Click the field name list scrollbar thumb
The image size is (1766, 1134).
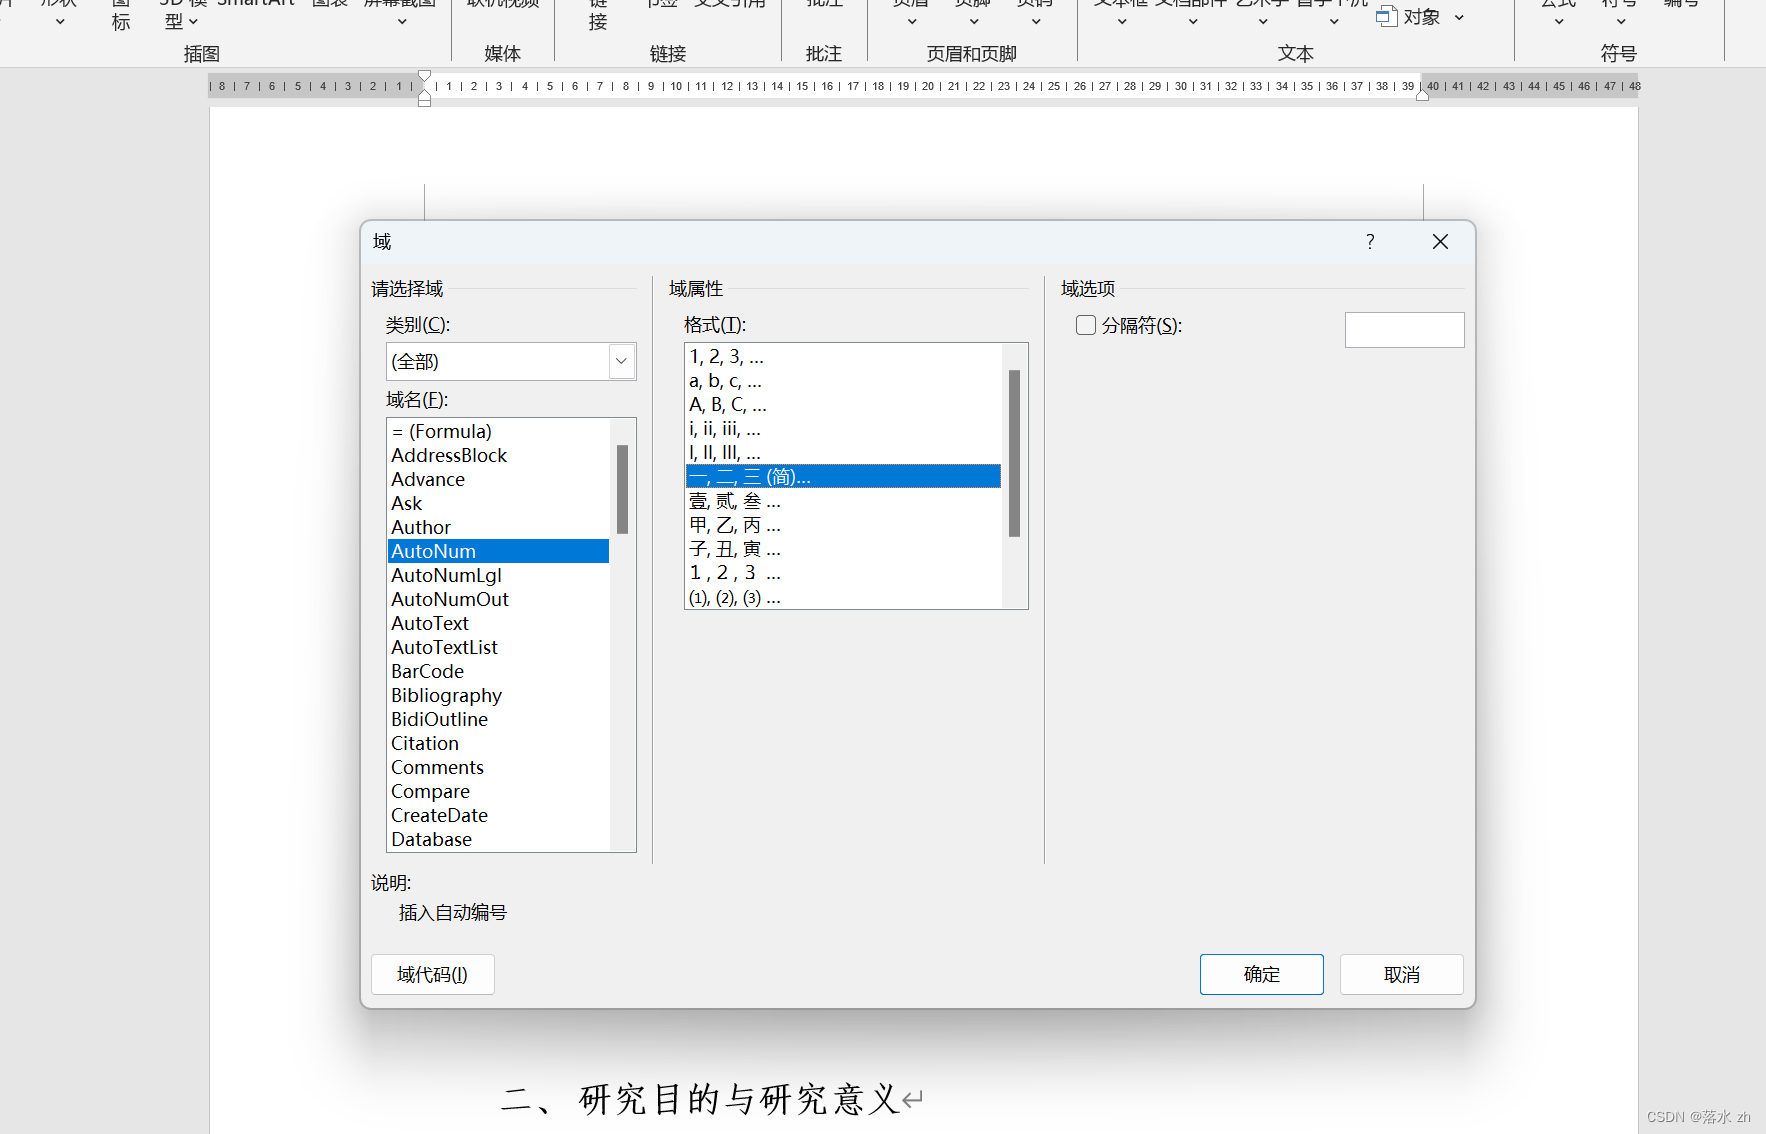tap(622, 489)
